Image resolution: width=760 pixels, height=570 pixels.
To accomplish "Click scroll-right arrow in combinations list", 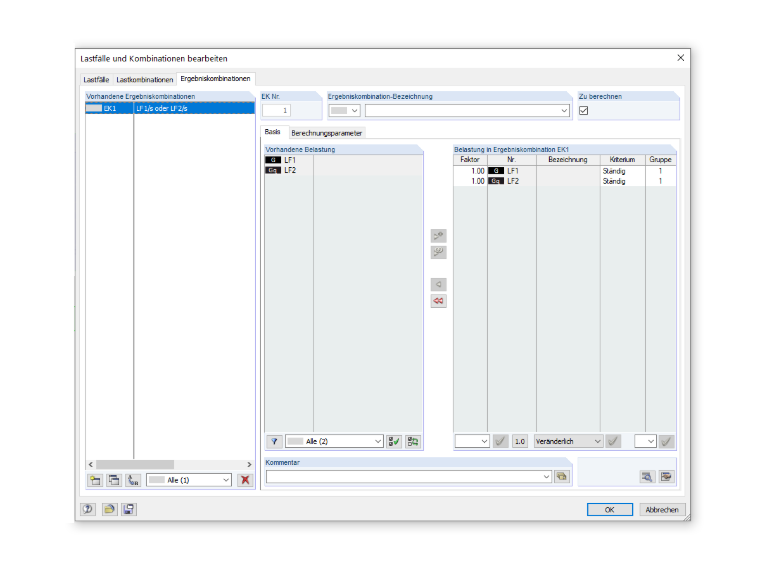I will point(249,464).
